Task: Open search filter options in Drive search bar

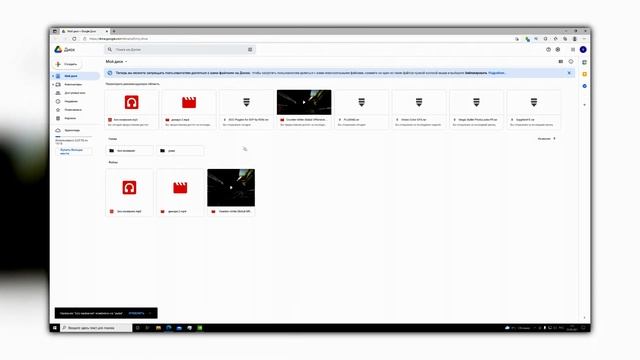Action: [250, 49]
